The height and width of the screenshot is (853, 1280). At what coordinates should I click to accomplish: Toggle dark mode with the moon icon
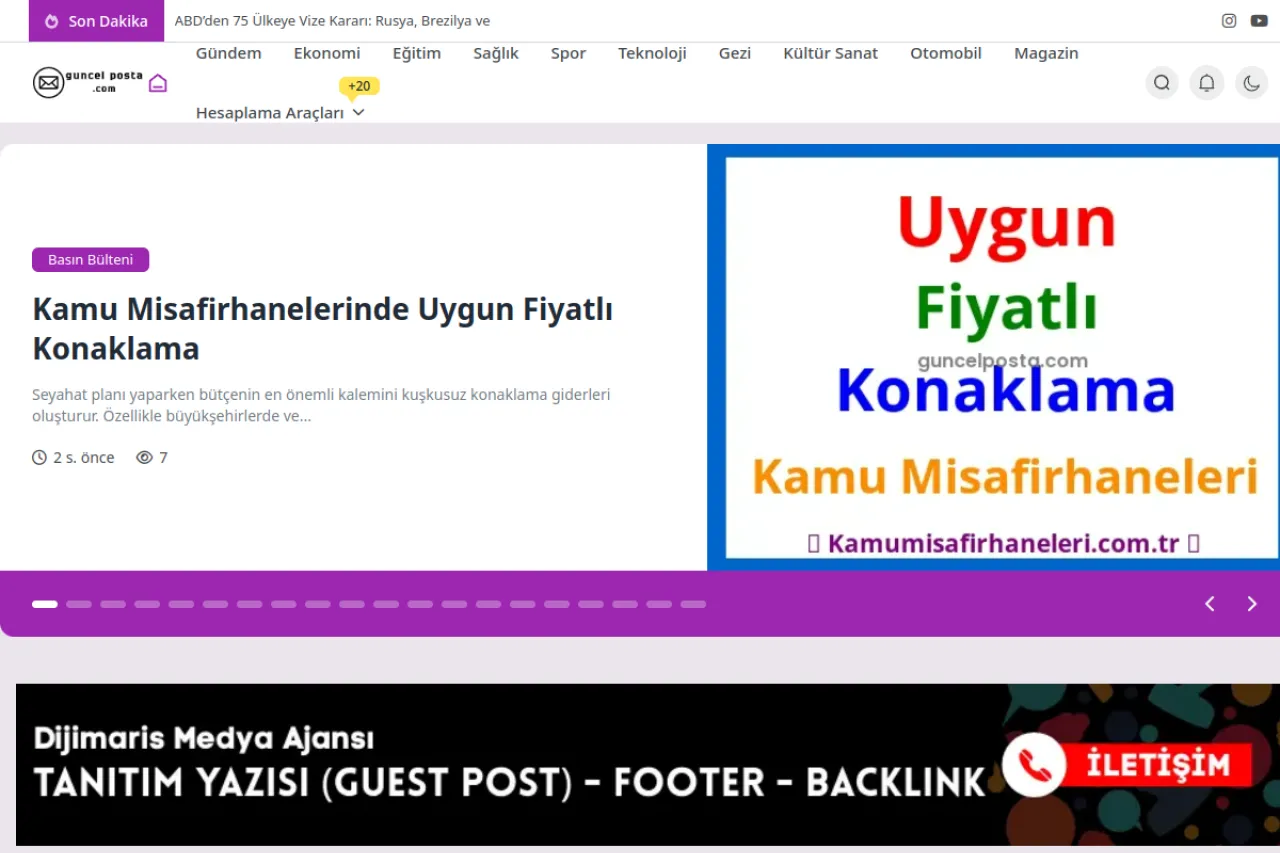[1251, 82]
